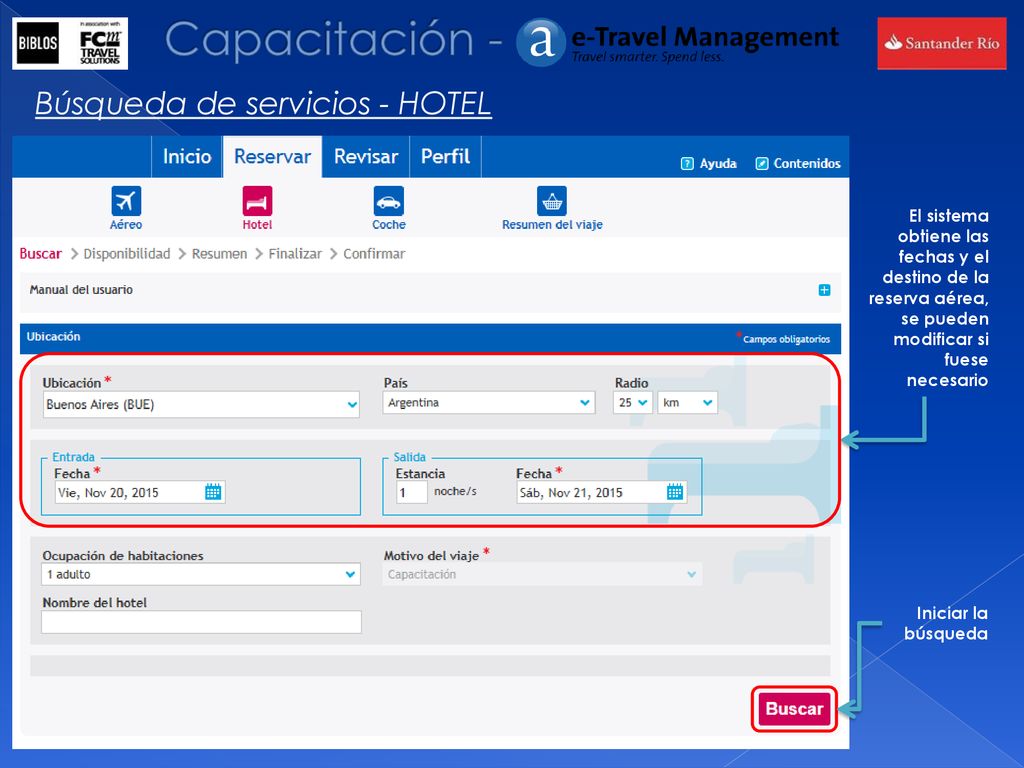Open the Salida date calendar icon

click(x=675, y=492)
